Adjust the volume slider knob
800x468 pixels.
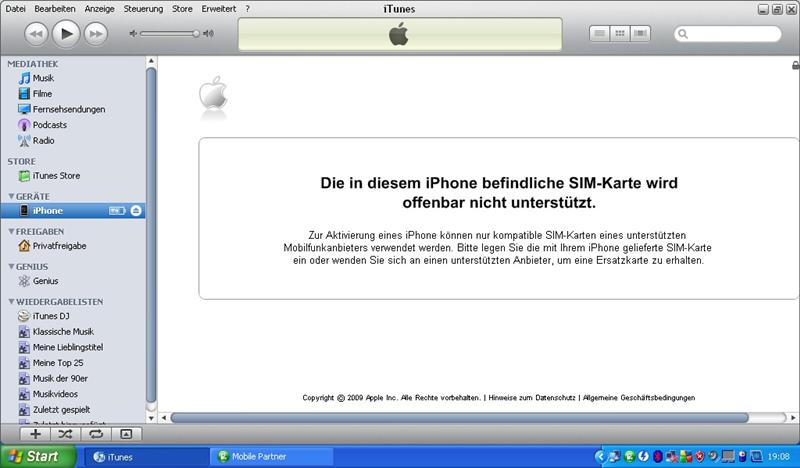[x=196, y=34]
